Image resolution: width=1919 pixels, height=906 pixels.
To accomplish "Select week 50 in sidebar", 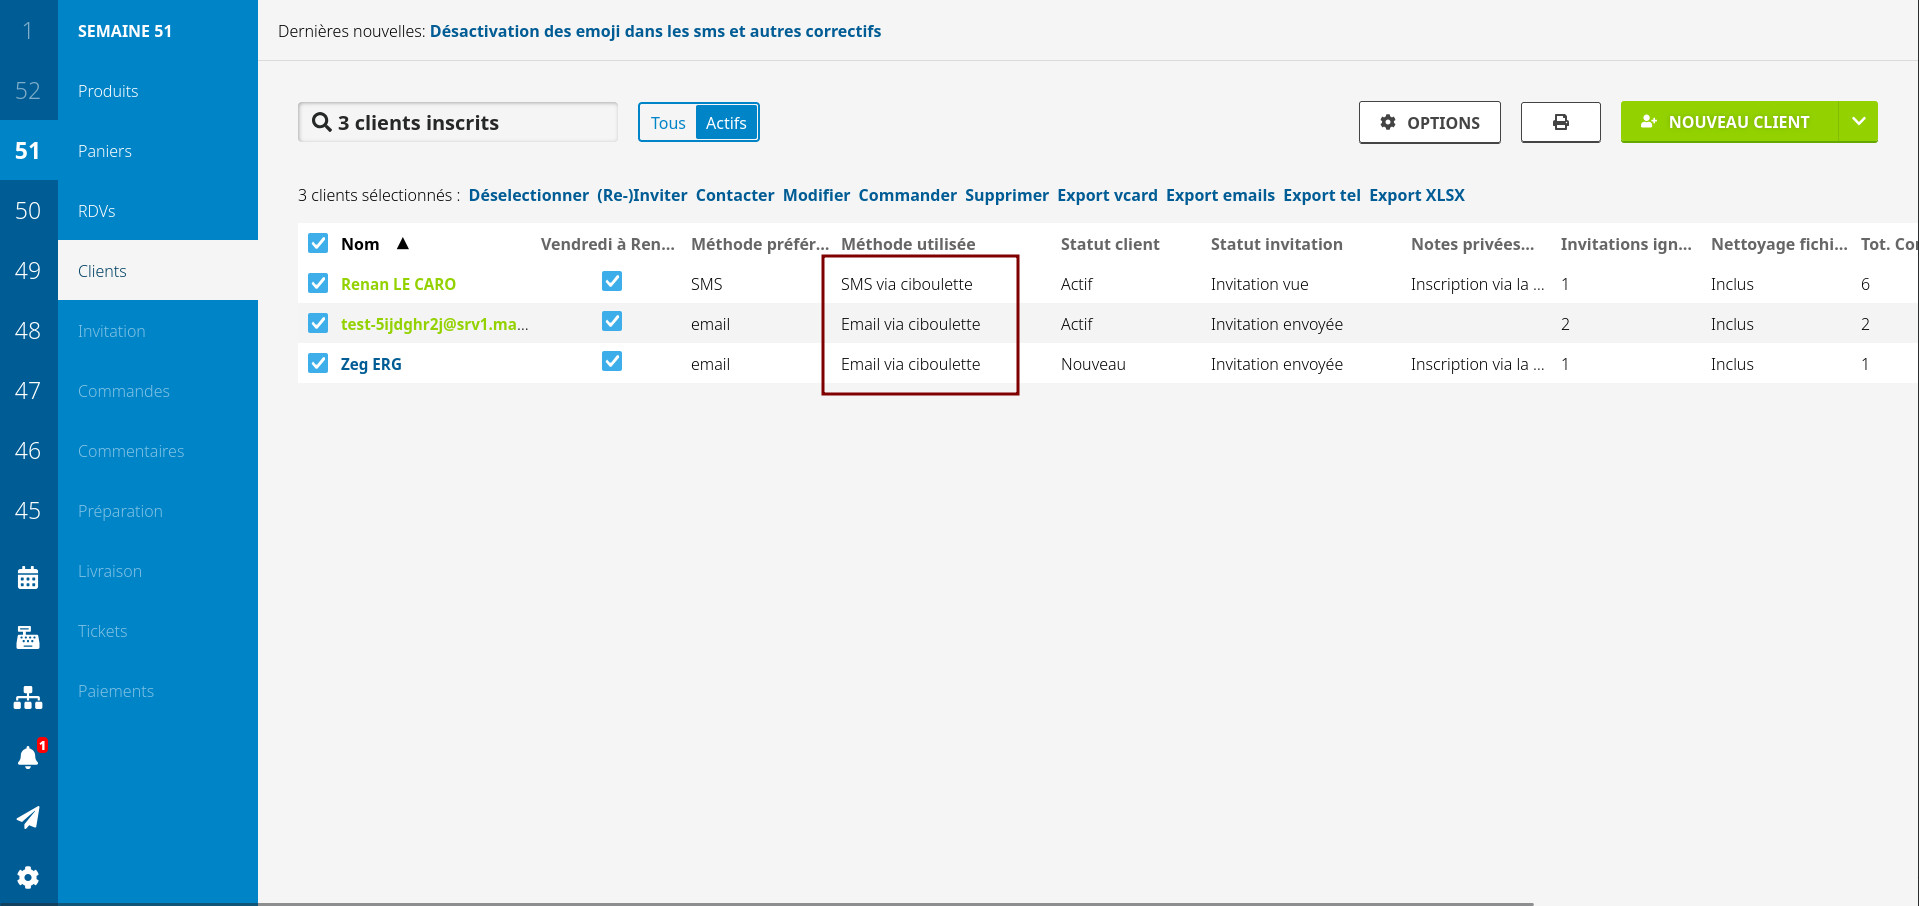I will (28, 211).
